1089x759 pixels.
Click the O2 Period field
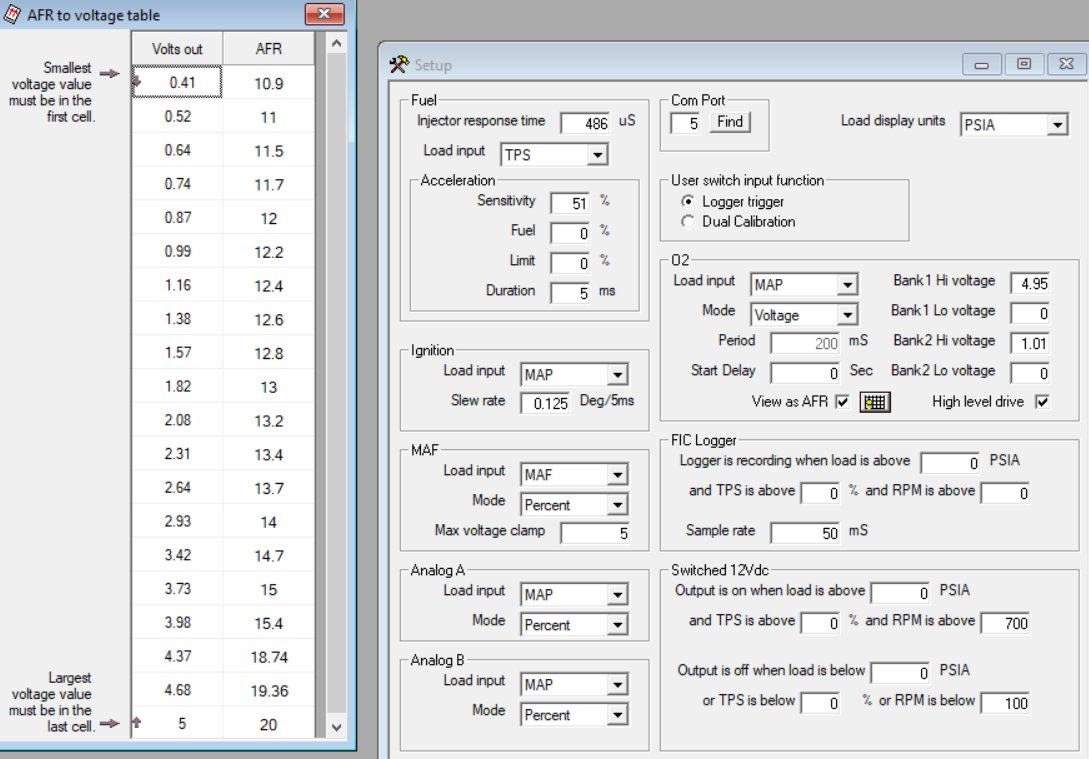(x=805, y=343)
